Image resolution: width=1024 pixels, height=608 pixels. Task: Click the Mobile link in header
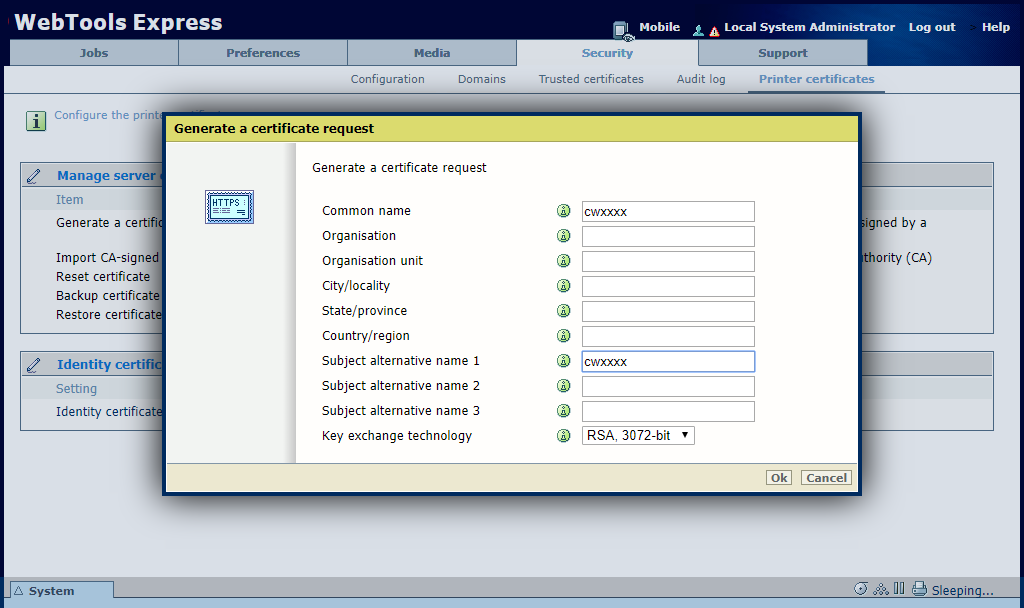point(660,27)
